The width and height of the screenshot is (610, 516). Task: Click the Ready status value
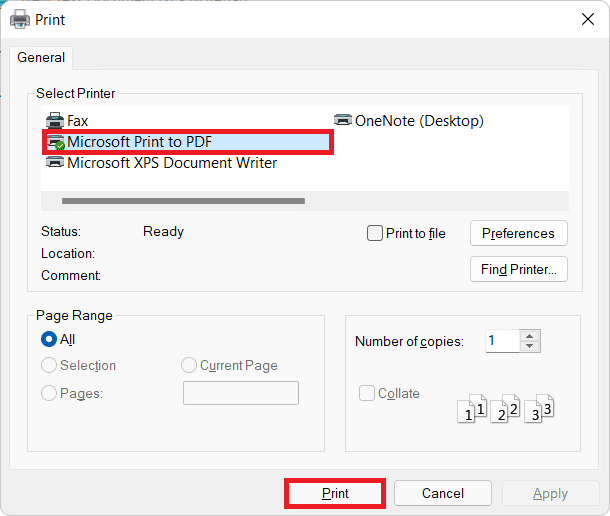[x=163, y=232]
